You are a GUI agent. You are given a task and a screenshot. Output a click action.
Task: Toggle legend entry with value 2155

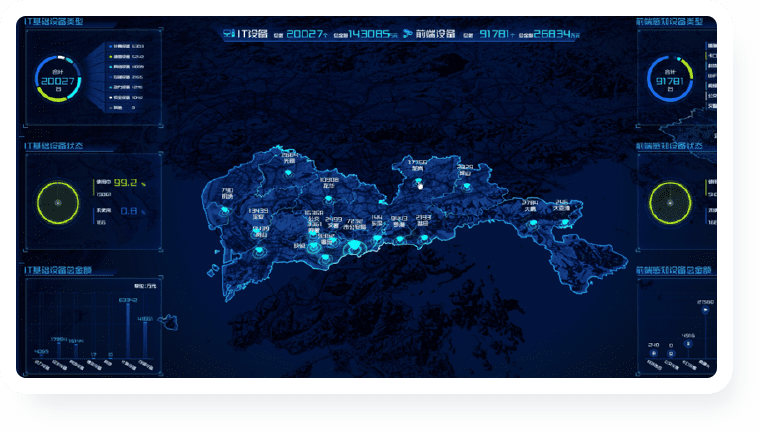pyautogui.click(x=127, y=77)
